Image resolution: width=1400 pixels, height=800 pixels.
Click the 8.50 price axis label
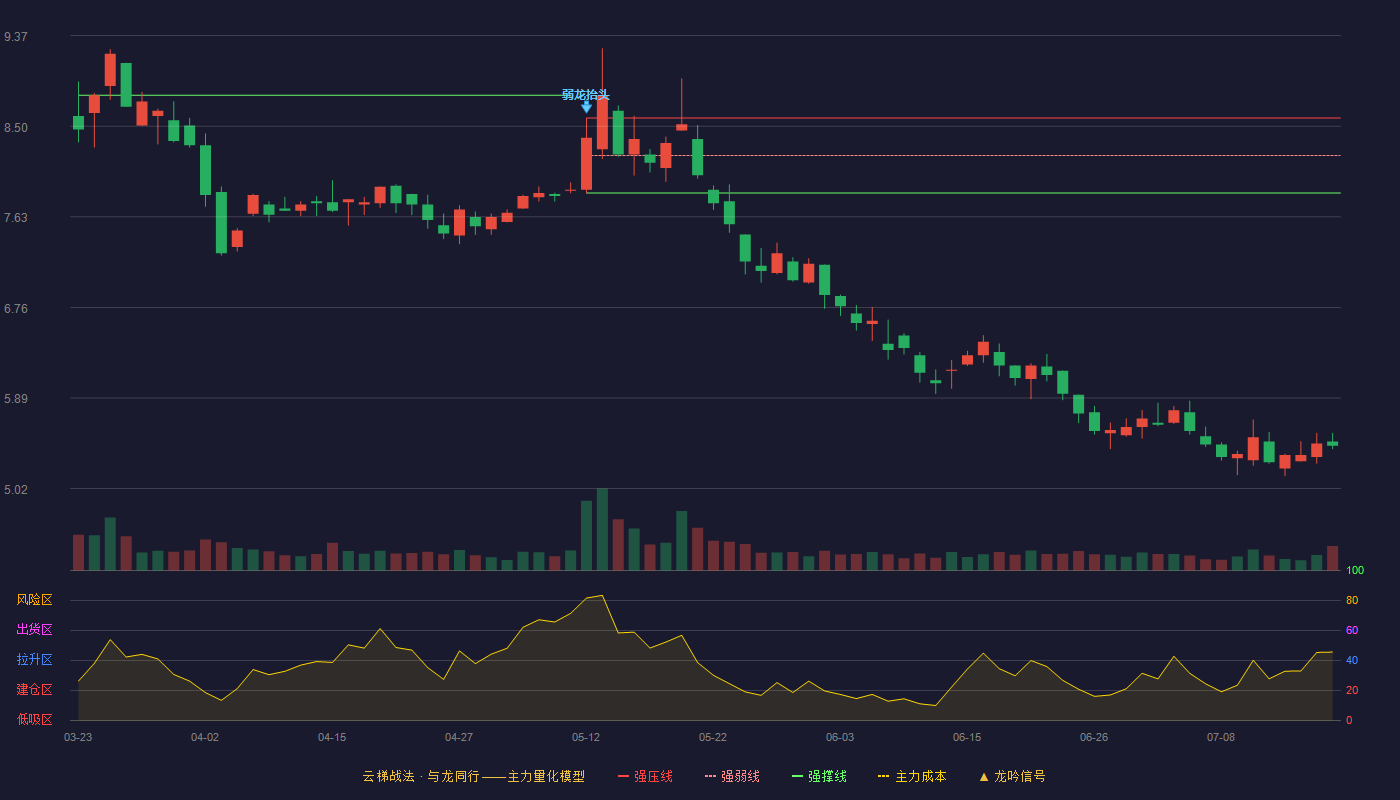pos(16,128)
